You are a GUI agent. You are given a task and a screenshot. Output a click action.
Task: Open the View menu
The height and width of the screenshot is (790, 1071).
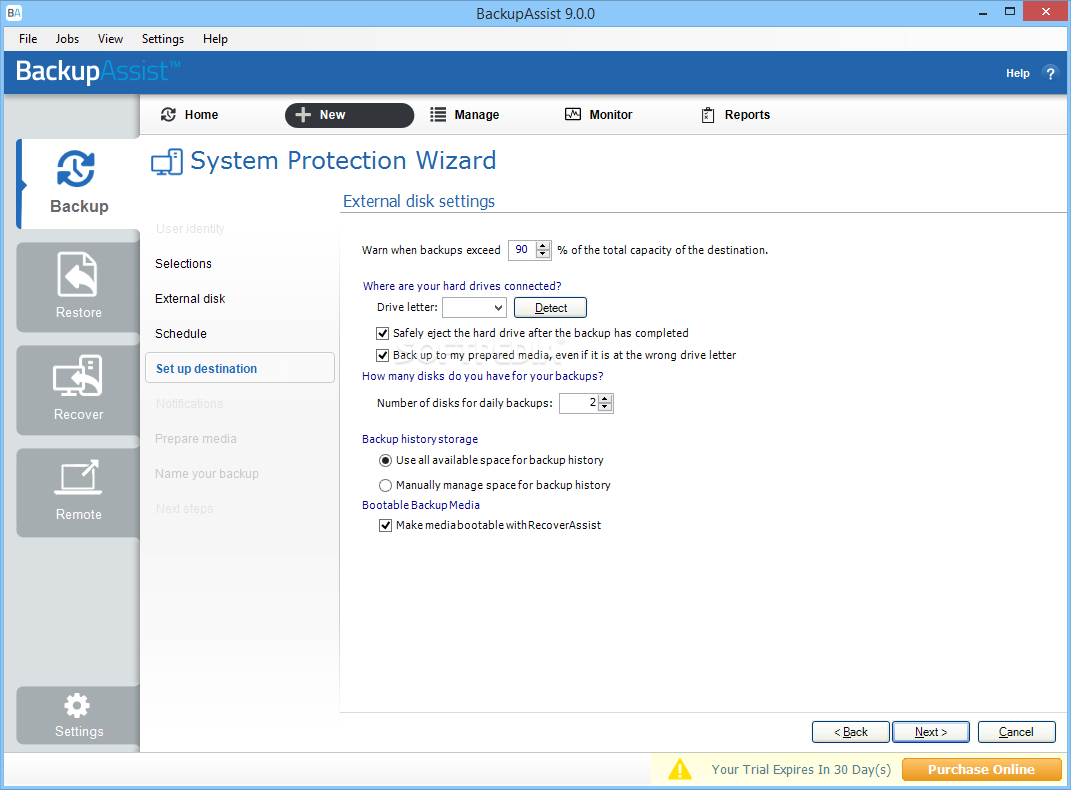coord(110,39)
